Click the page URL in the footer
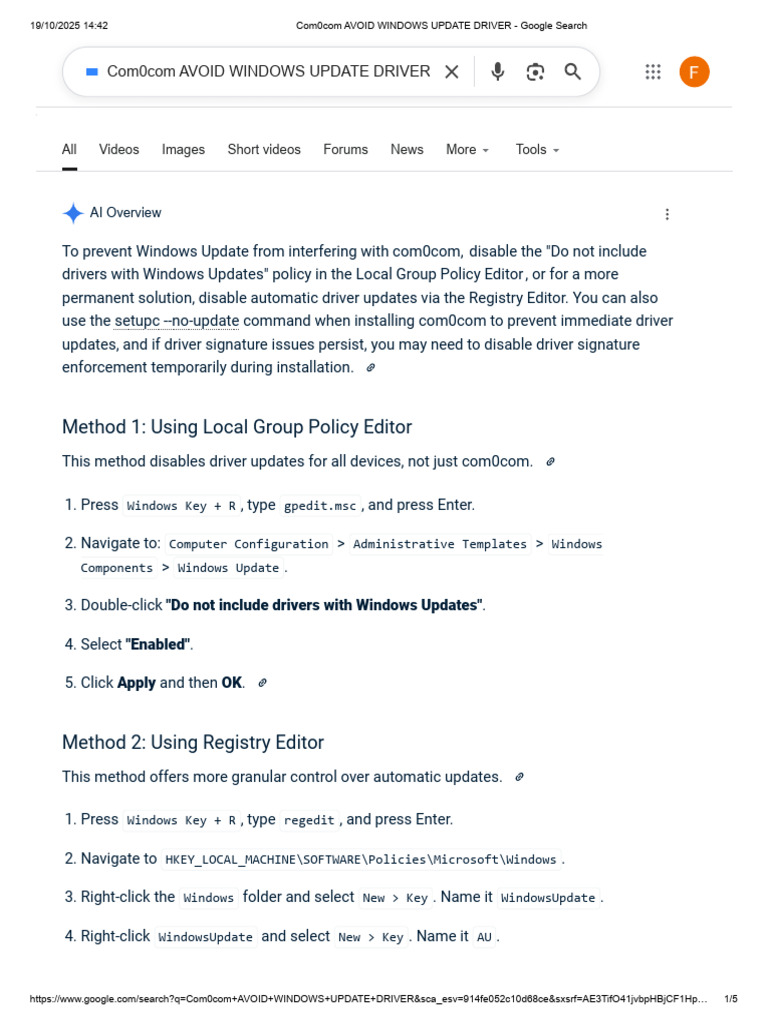Image resolution: width=768 pixels, height=1024 pixels. point(368,999)
